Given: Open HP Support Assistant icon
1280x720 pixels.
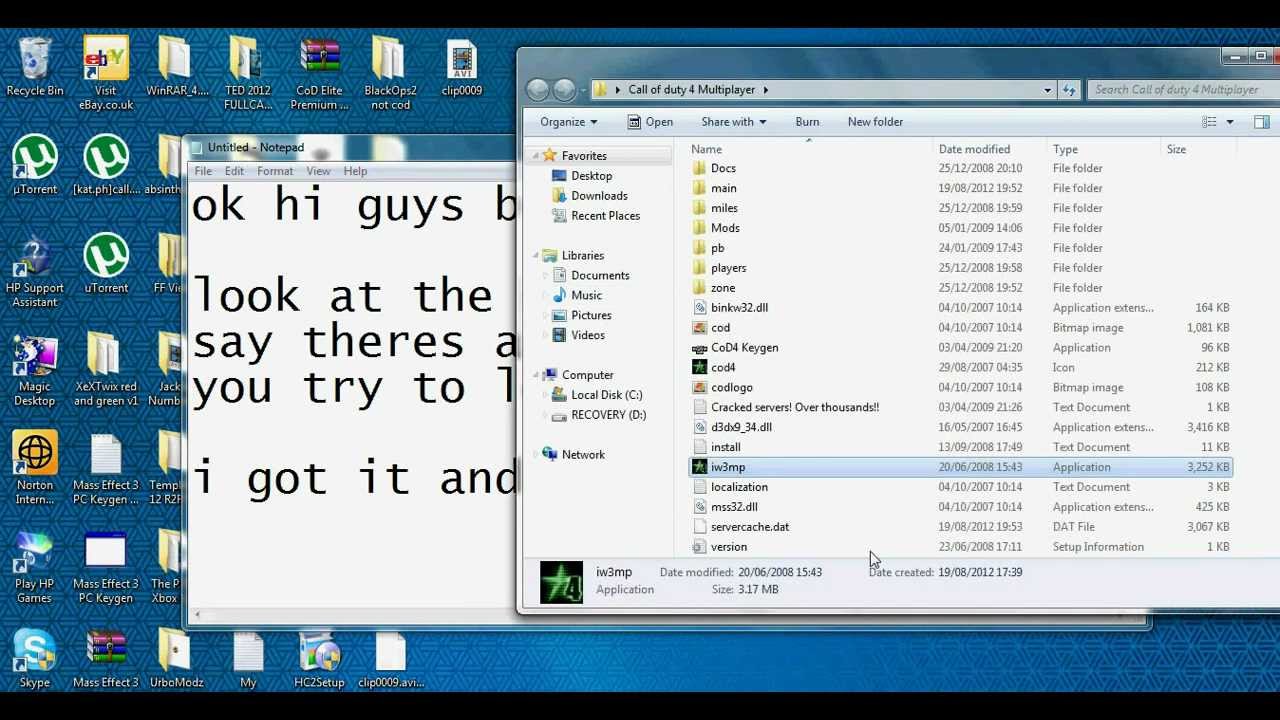Looking at the screenshot, I should point(35,271).
